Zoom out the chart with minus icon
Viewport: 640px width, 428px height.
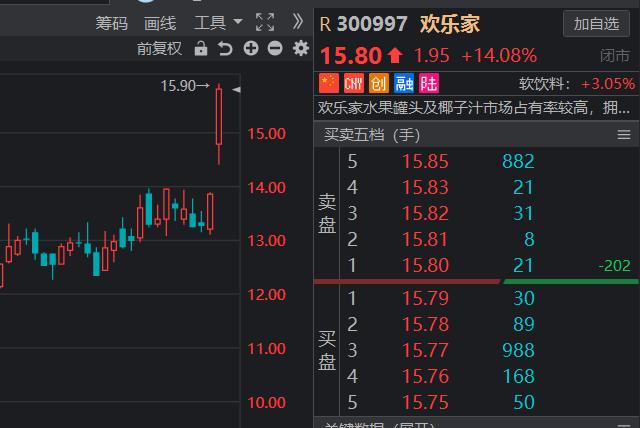(x=275, y=49)
